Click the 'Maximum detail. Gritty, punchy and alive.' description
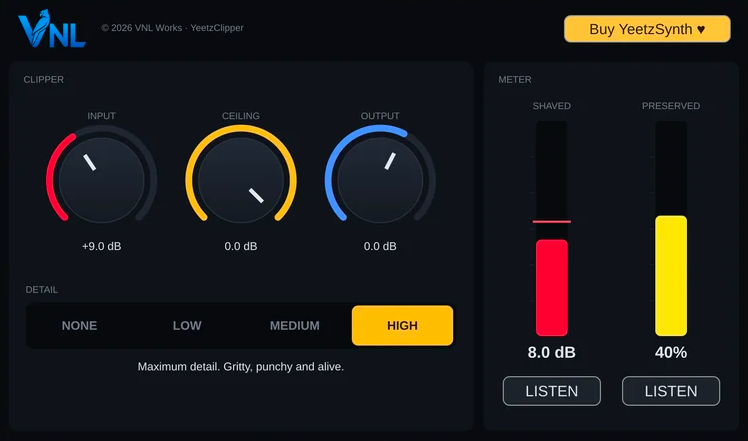Viewport: 748px width, 441px height. click(x=241, y=367)
